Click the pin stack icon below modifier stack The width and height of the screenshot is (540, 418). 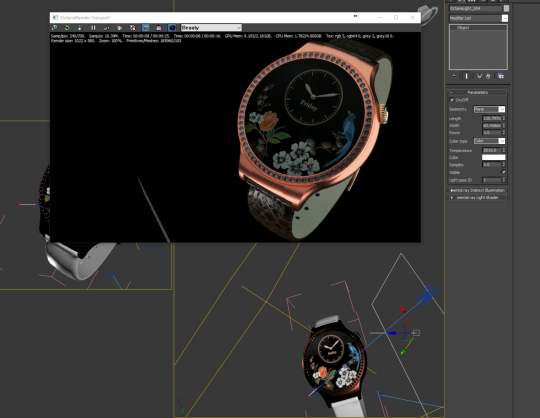click(454, 76)
